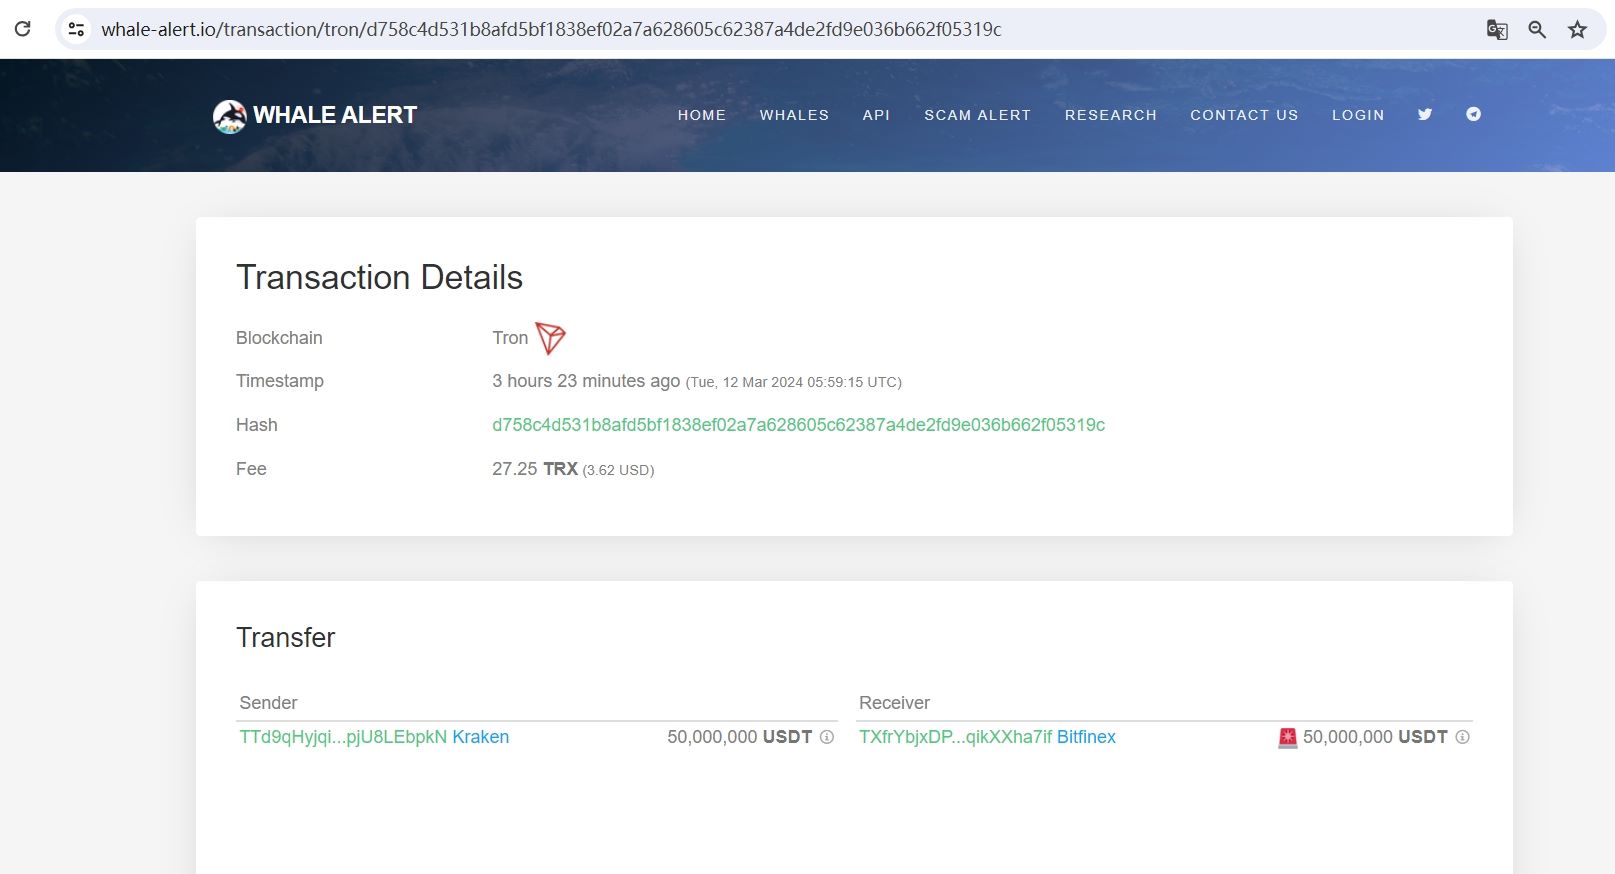
Task: Click the 'Fee' field label
Action: [251, 469]
